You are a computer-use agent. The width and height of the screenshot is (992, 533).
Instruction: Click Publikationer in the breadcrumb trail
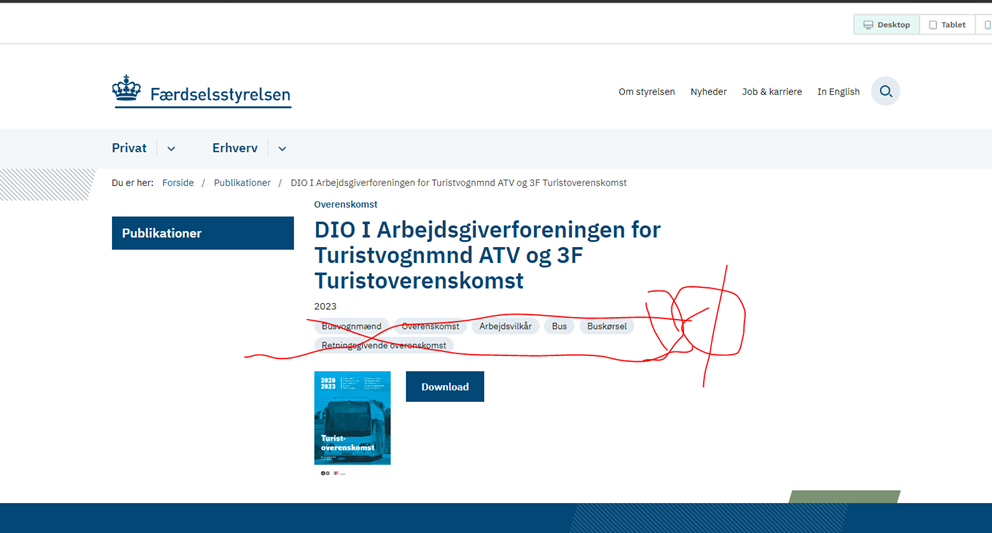242,183
